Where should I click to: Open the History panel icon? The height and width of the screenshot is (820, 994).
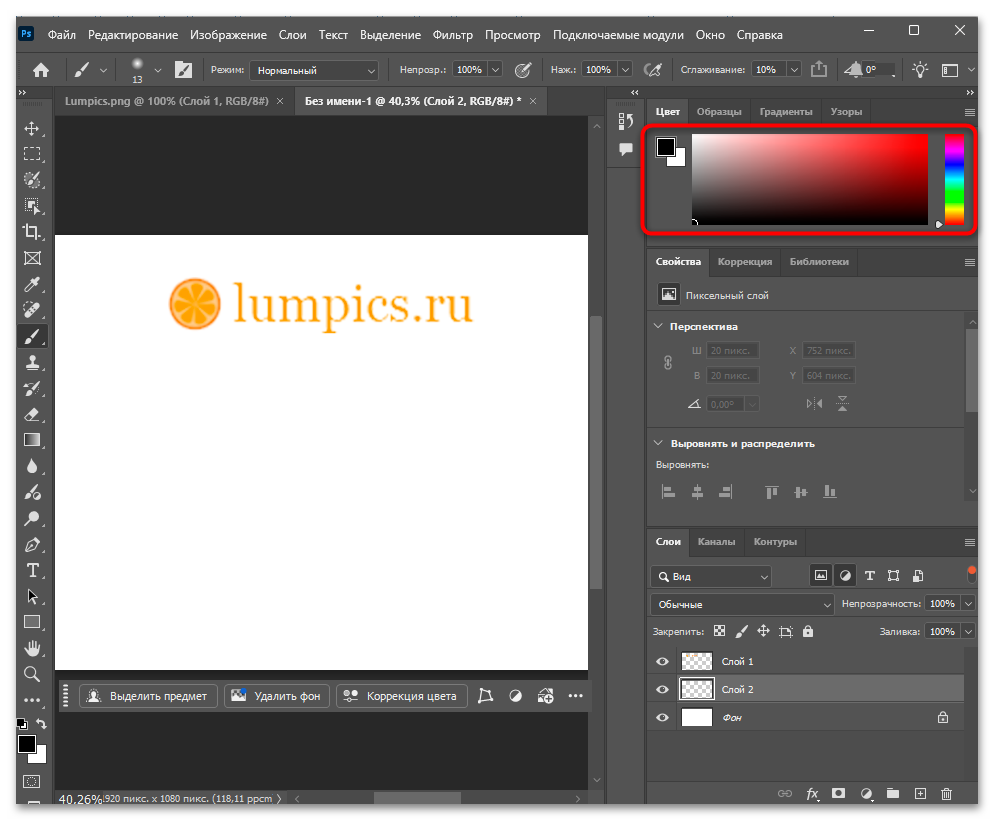click(x=626, y=120)
